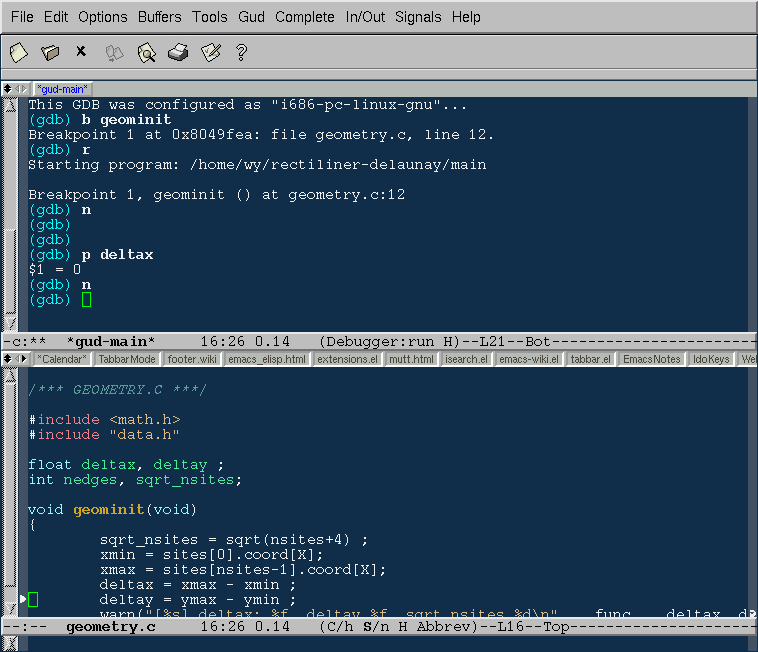
Task: Open the Complete menu
Action: pos(305,17)
